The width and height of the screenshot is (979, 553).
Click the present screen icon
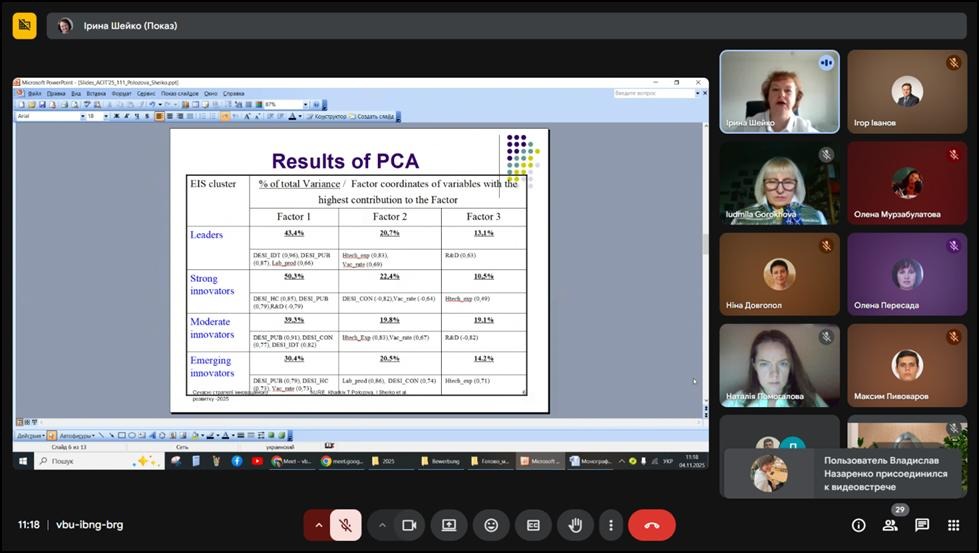(449, 525)
